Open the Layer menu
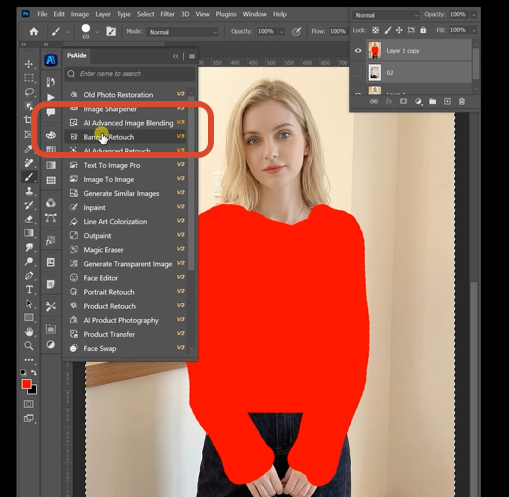 click(x=103, y=14)
